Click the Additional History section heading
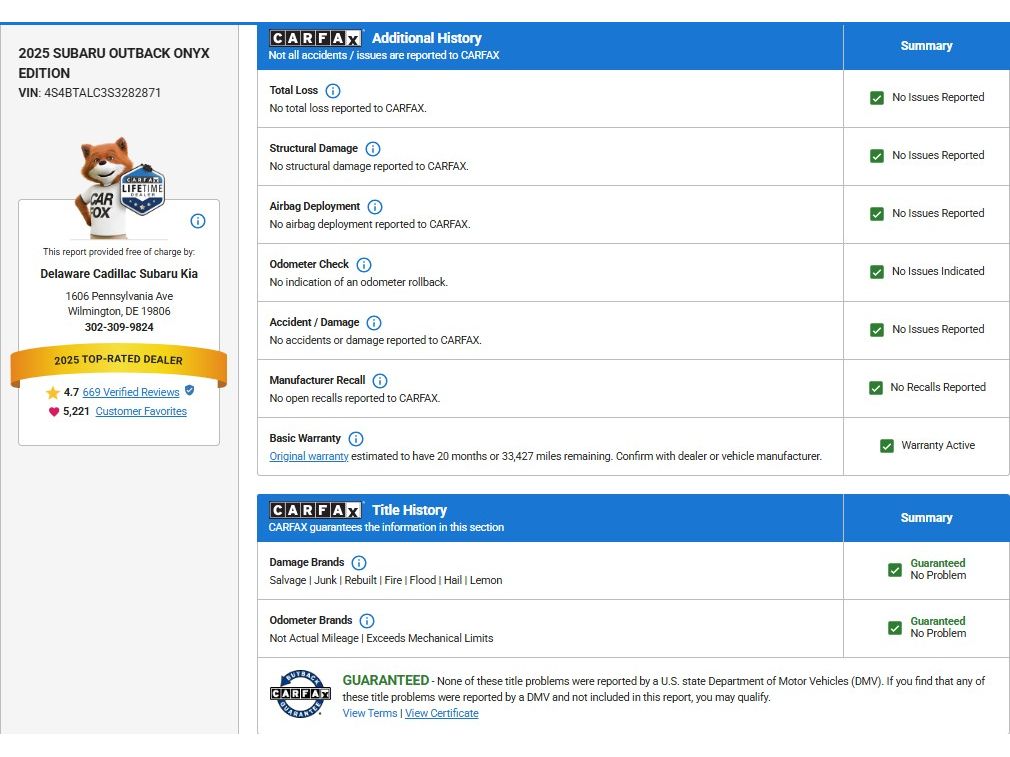 [426, 38]
